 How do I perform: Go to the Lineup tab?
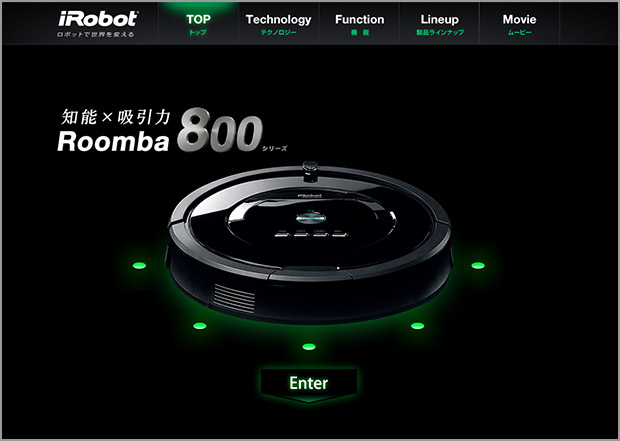point(439,24)
